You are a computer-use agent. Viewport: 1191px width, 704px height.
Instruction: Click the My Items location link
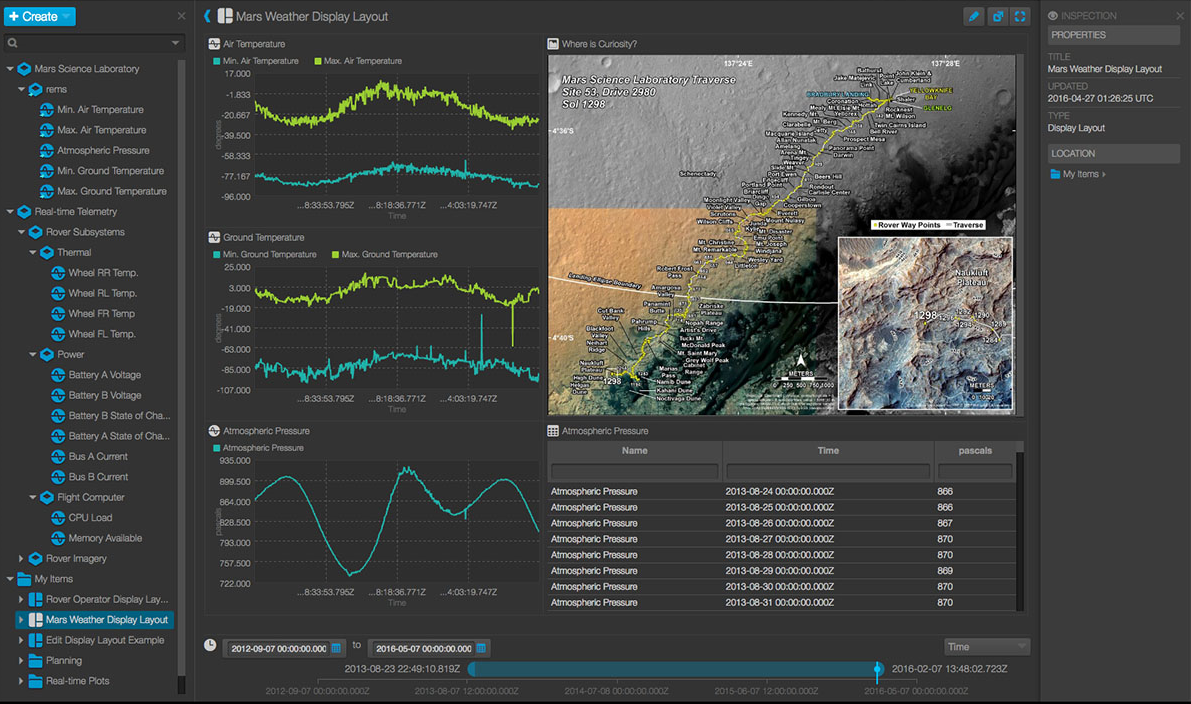[x=1079, y=174]
